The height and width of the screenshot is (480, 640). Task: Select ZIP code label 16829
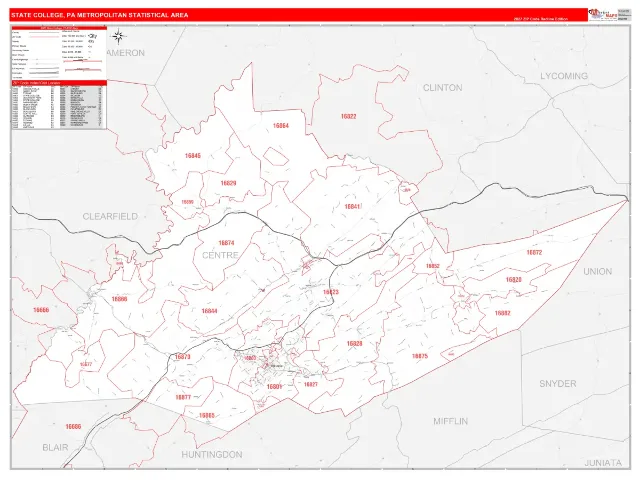tap(228, 183)
